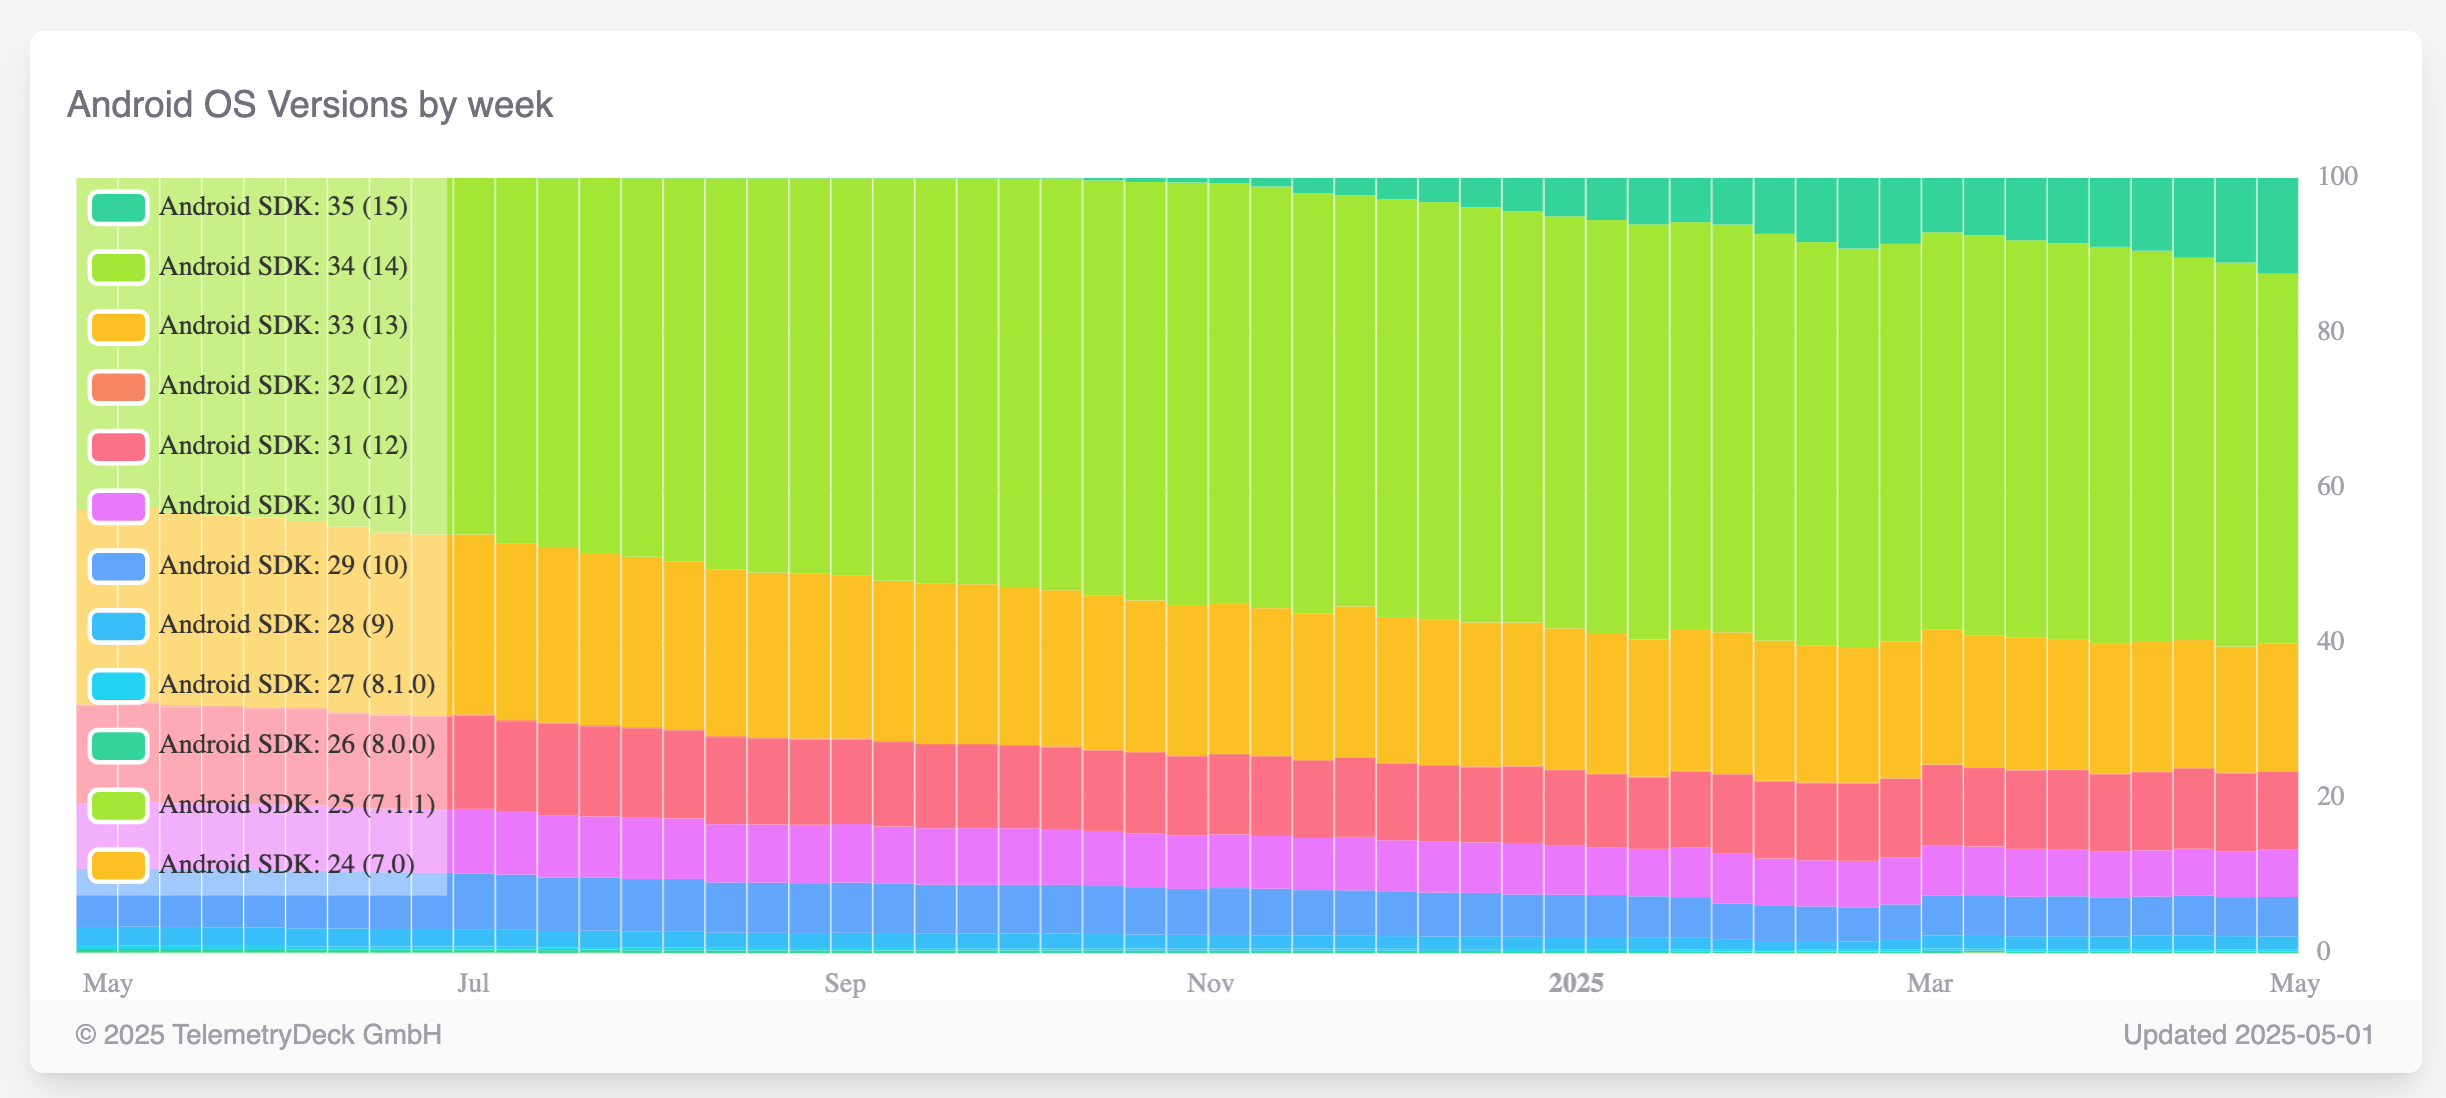Click the Mar marker on the x-axis
This screenshot has height=1098, width=2446.
click(x=1928, y=983)
